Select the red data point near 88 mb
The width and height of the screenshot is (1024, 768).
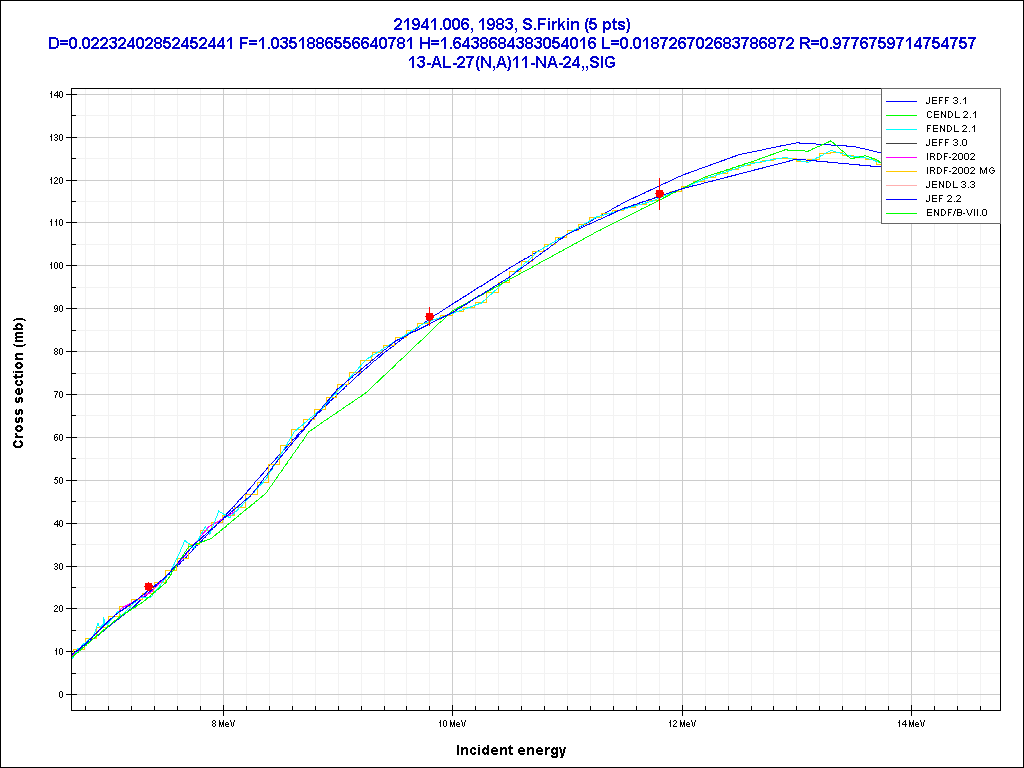tap(430, 317)
